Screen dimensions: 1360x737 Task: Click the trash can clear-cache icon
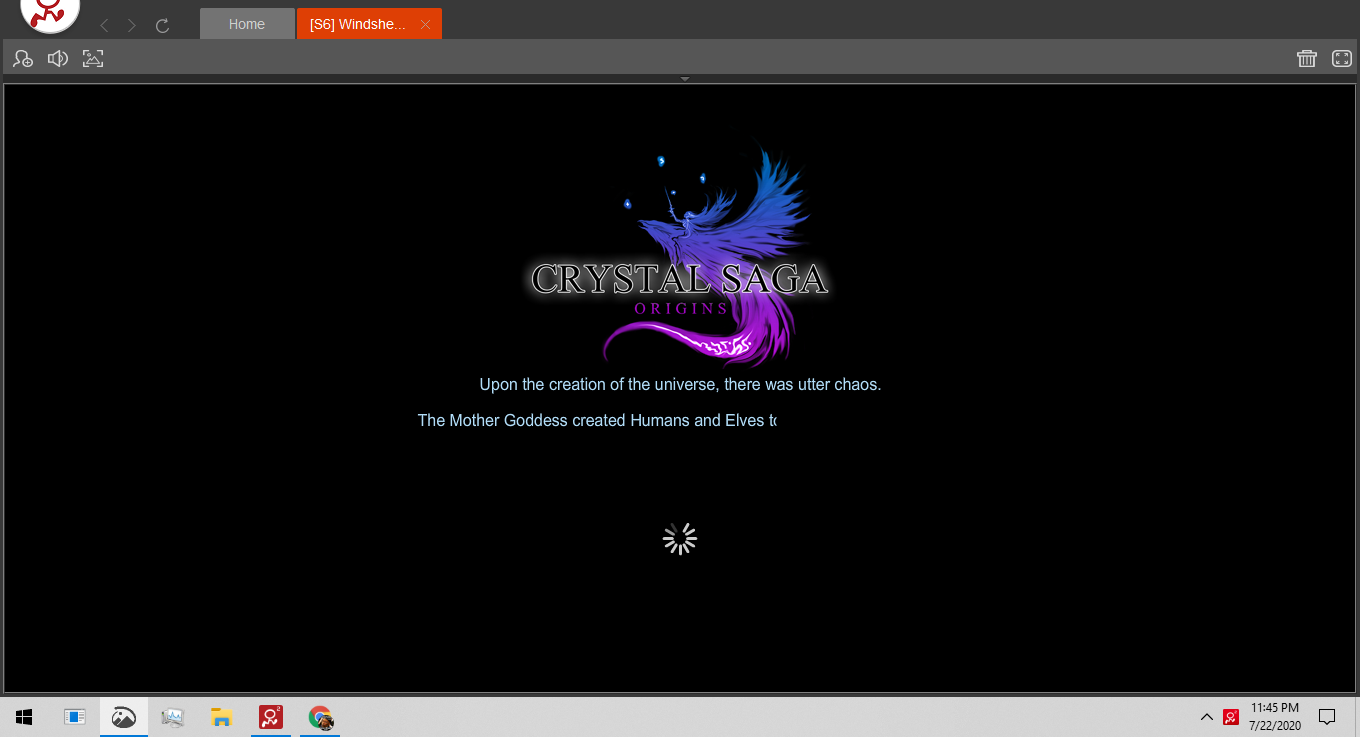point(1306,59)
